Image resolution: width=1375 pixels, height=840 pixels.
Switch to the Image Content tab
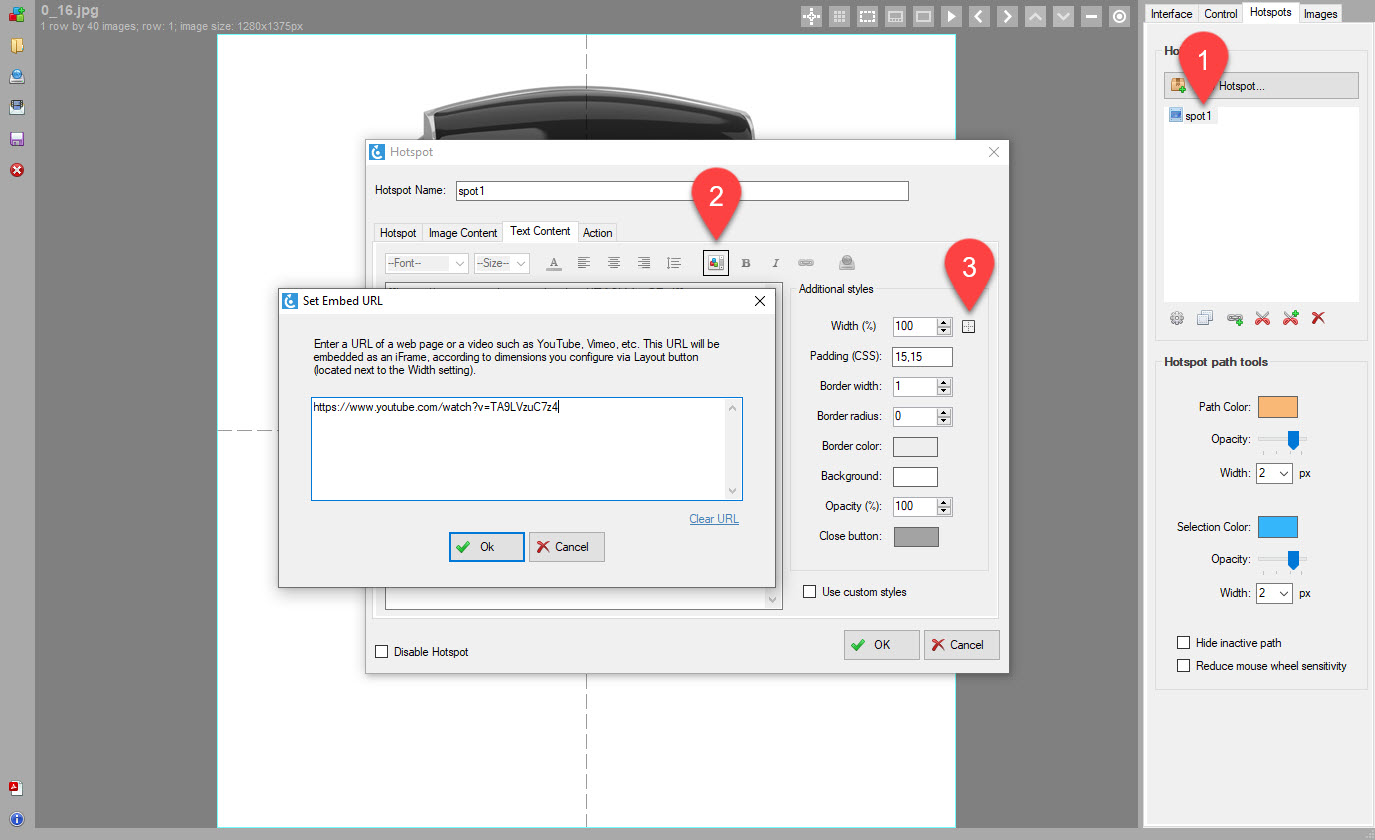pos(463,233)
